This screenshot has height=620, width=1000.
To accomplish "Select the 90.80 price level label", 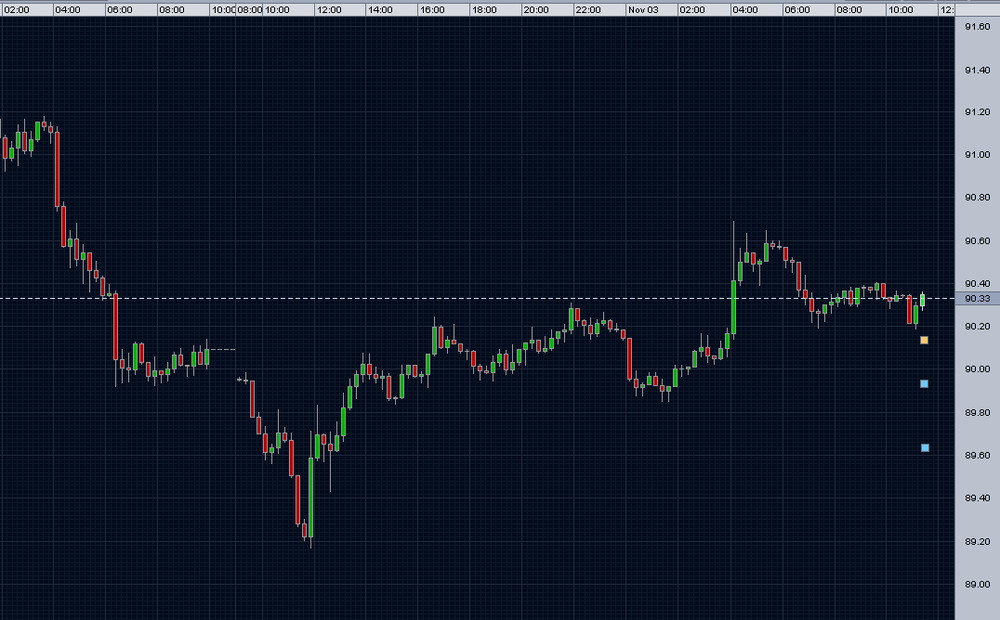I will tap(977, 198).
